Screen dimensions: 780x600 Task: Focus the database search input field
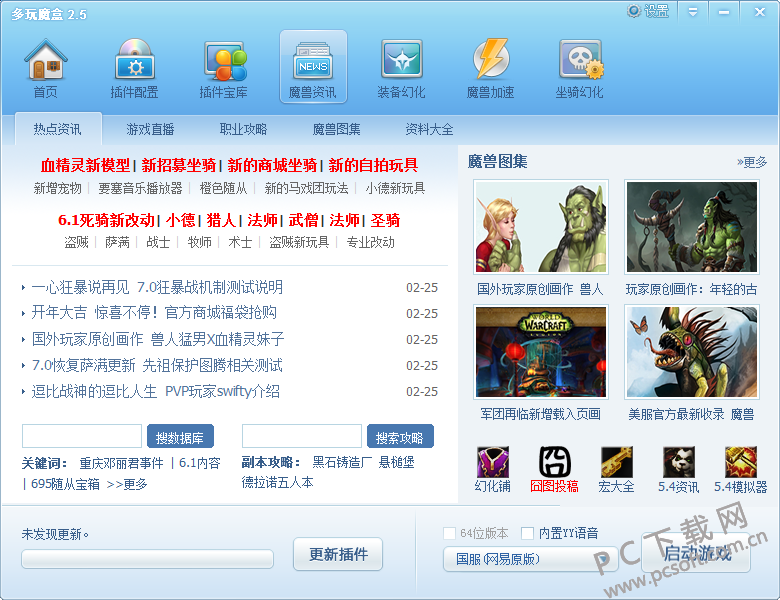pyautogui.click(x=82, y=436)
